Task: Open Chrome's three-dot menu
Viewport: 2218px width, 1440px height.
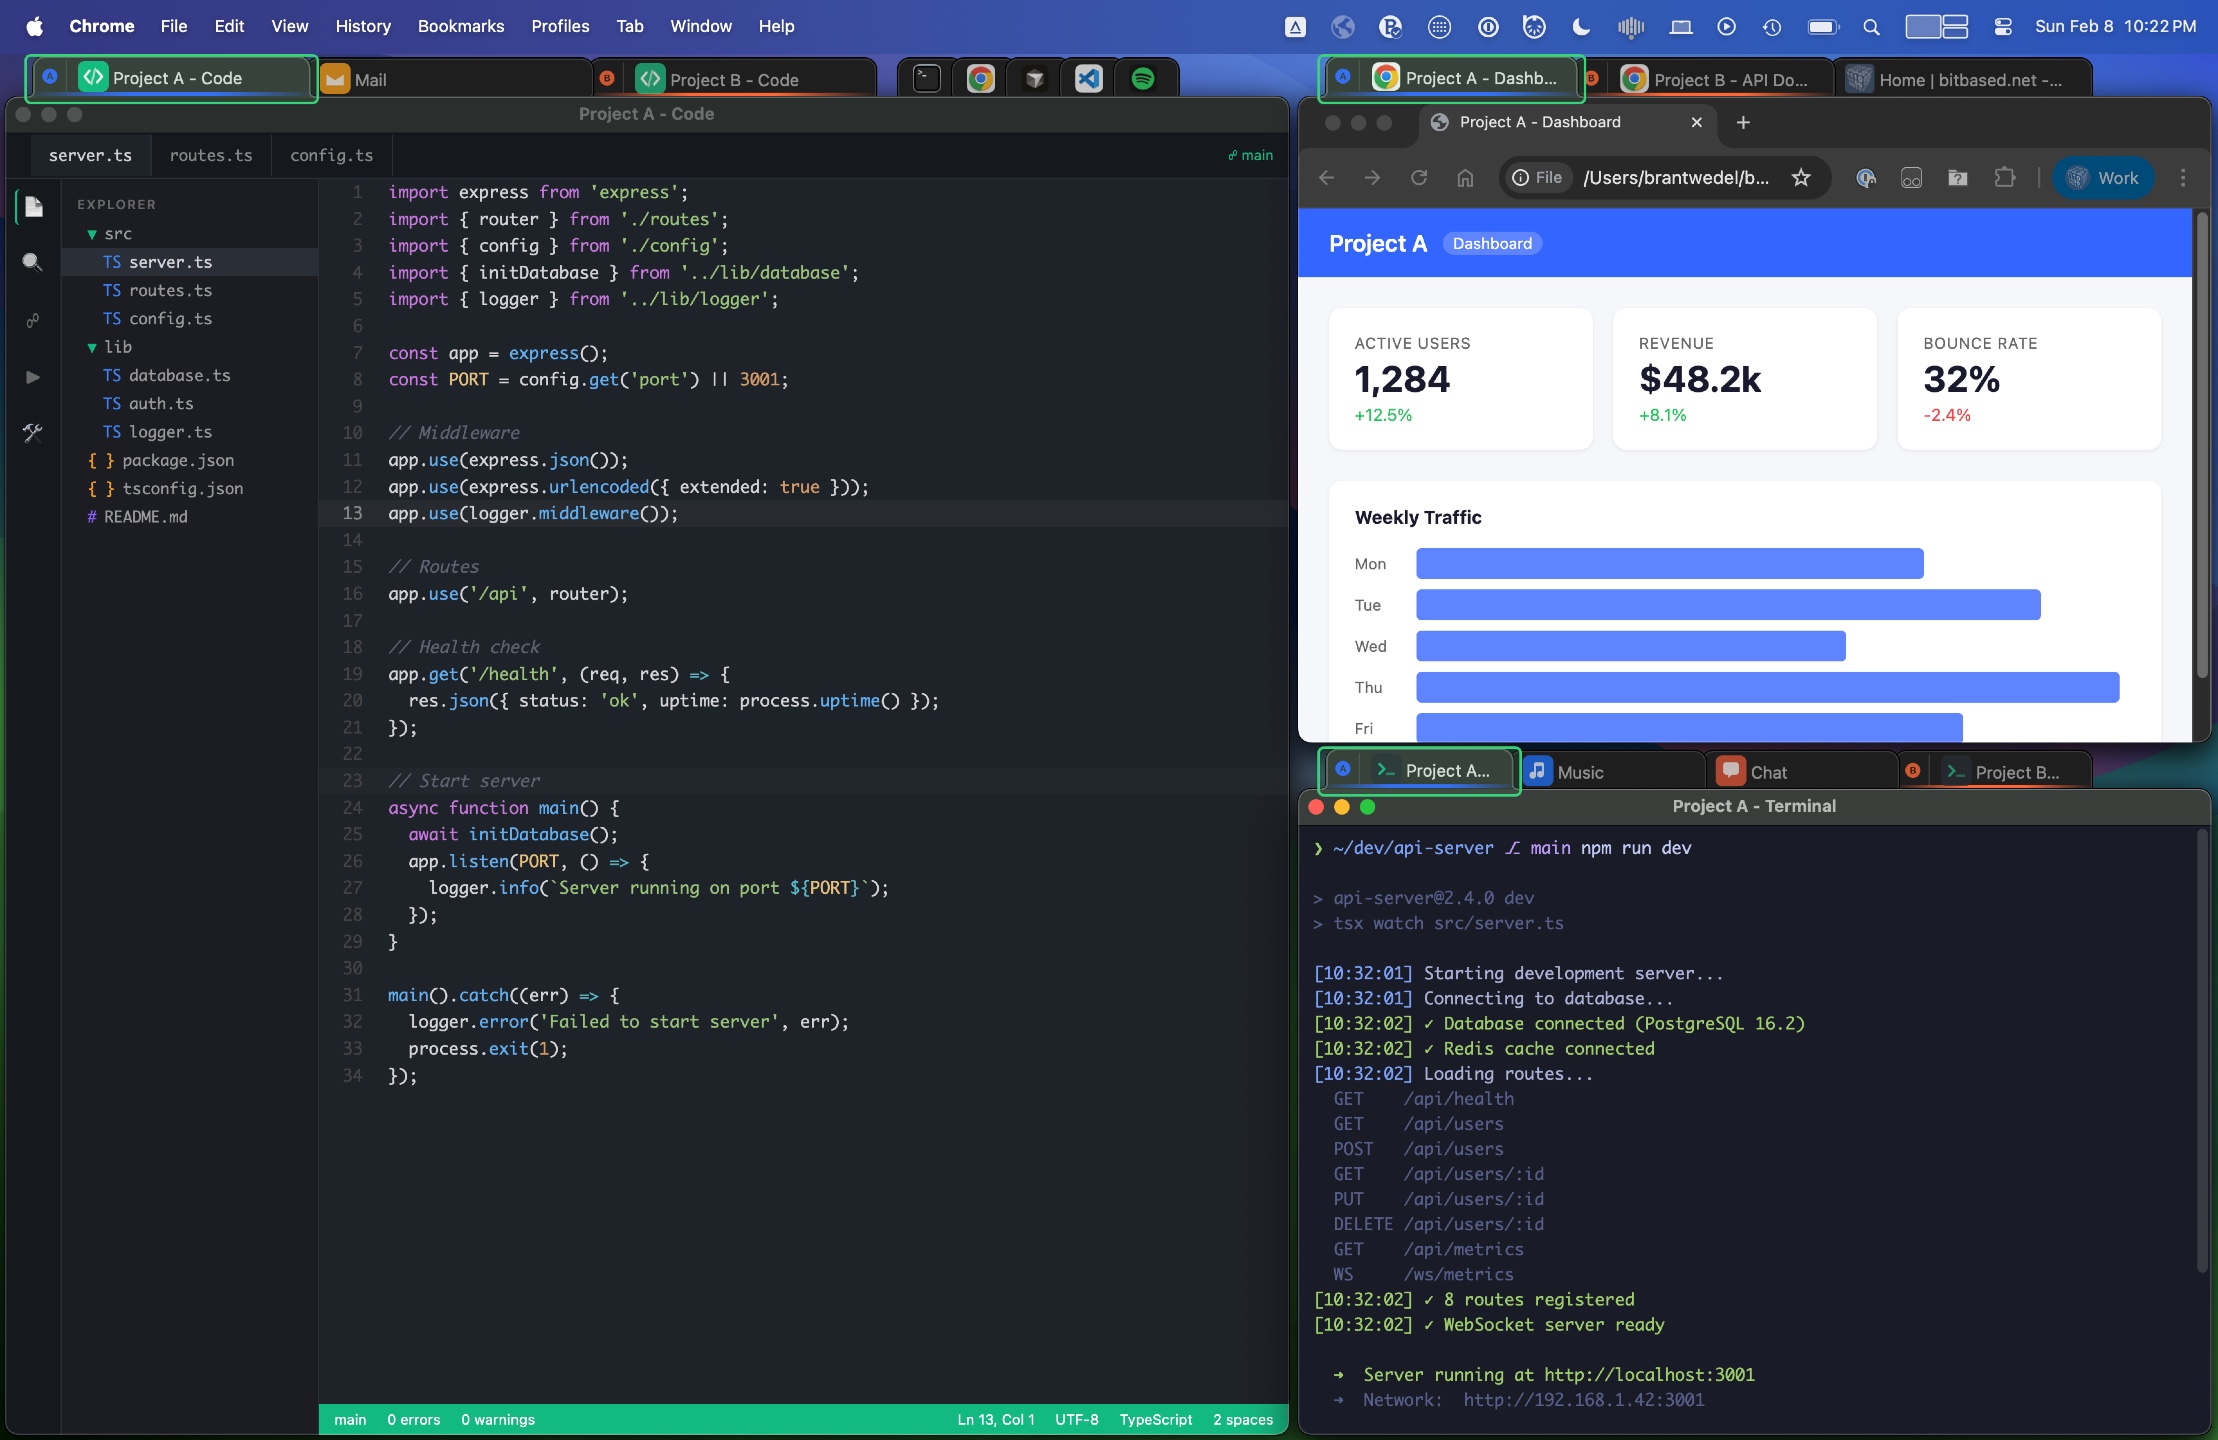Action: point(2184,178)
